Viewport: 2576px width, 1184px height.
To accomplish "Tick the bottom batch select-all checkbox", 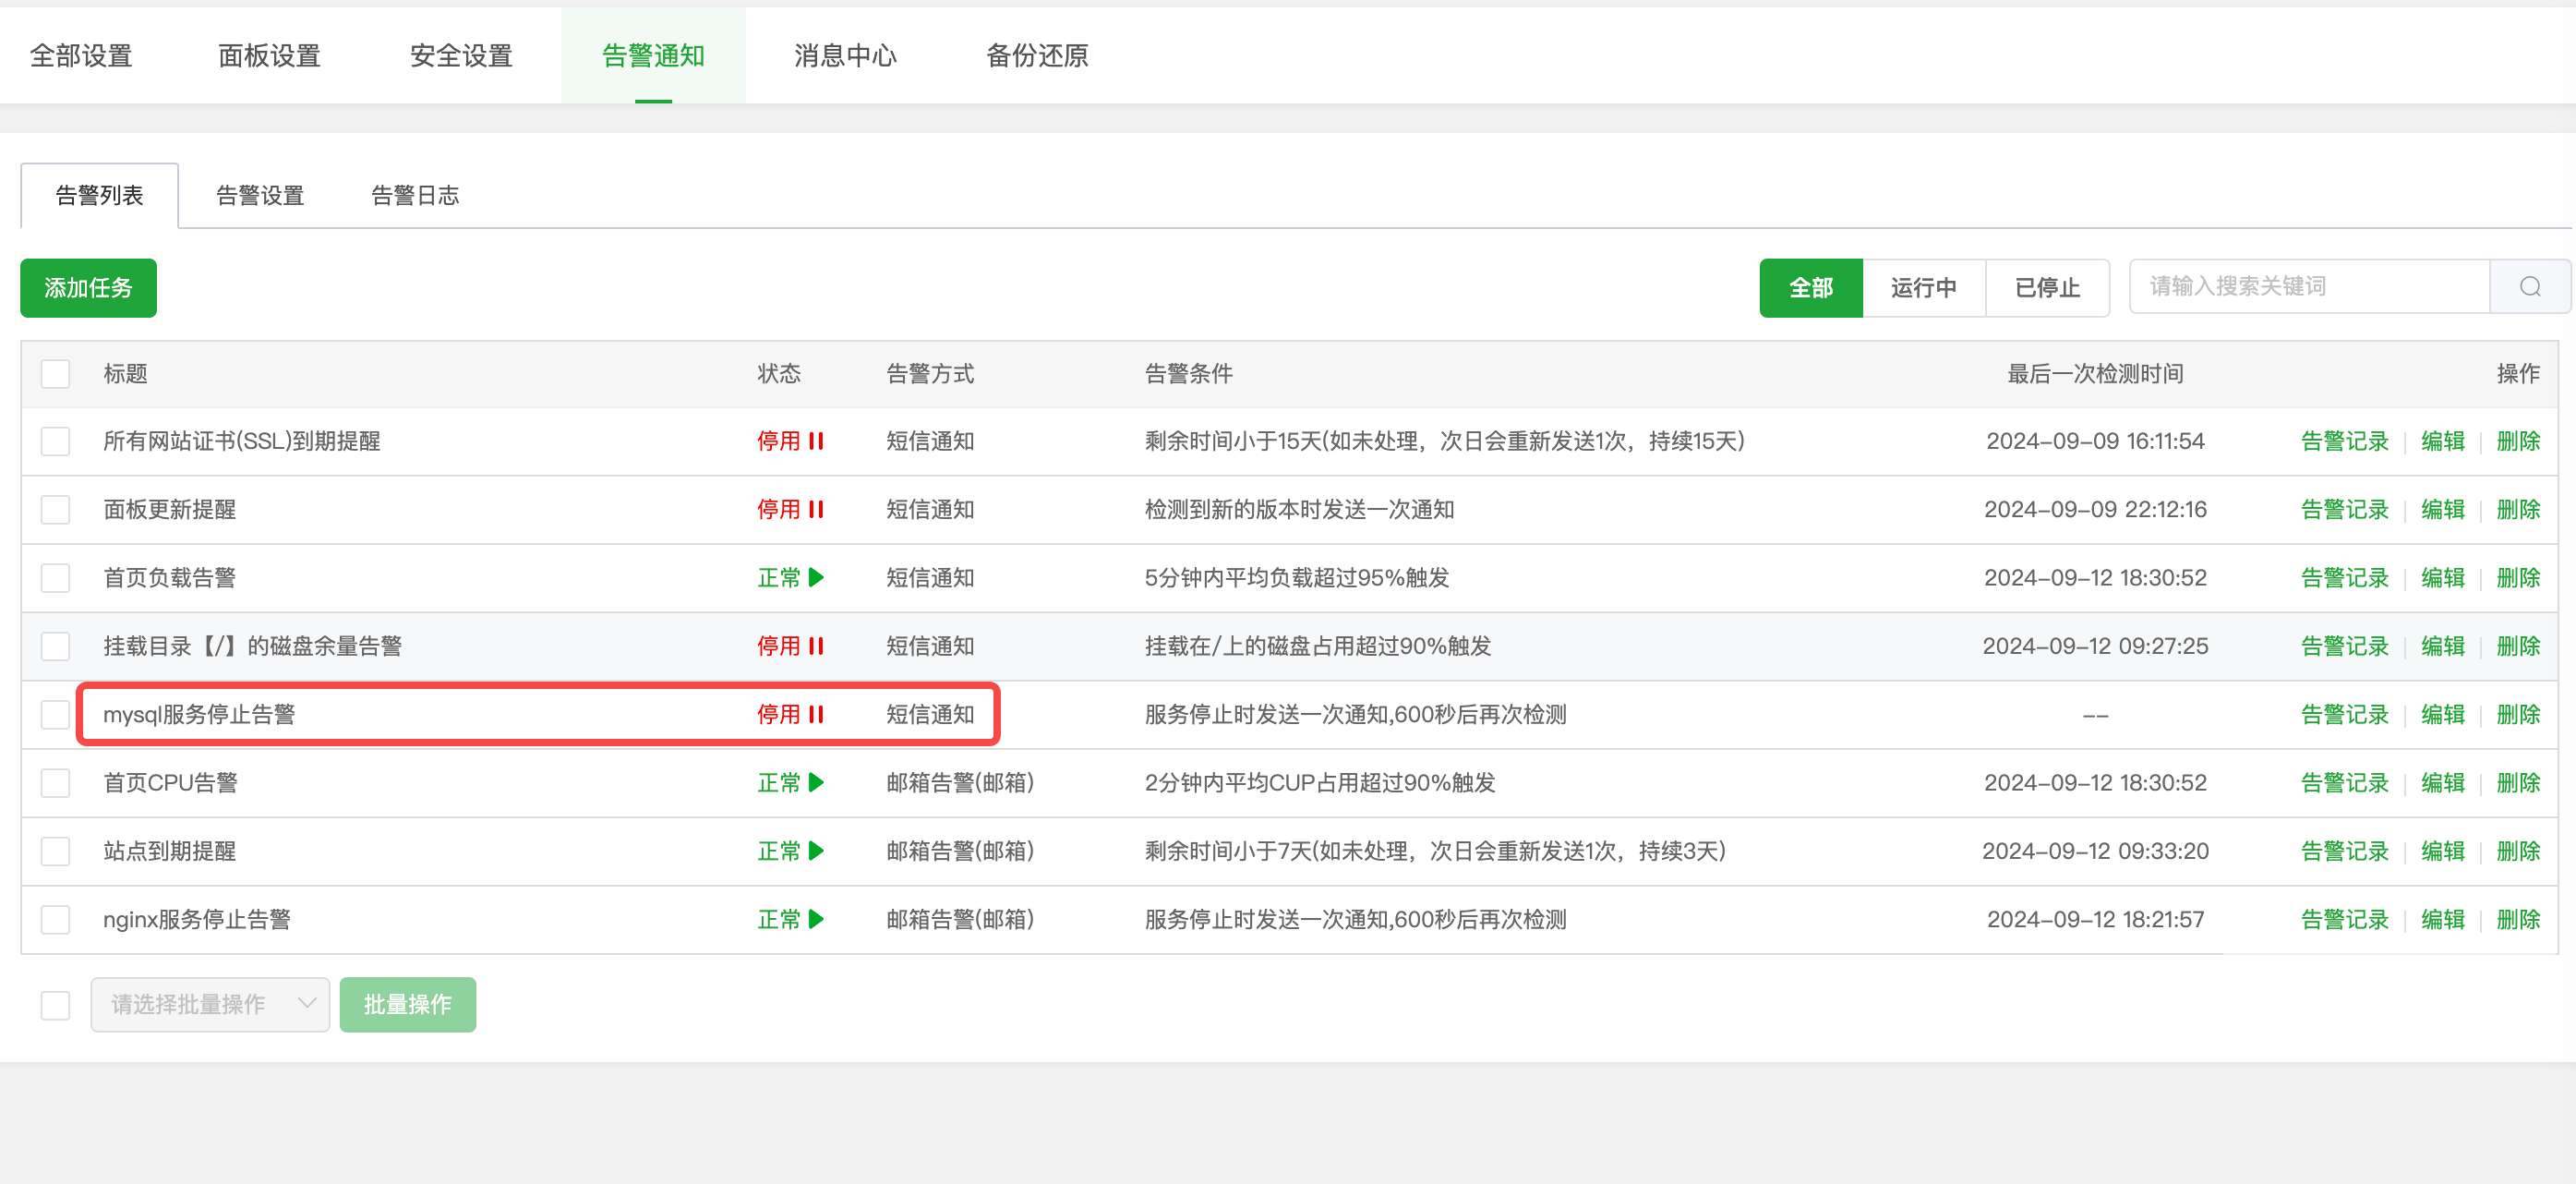I will (55, 1005).
